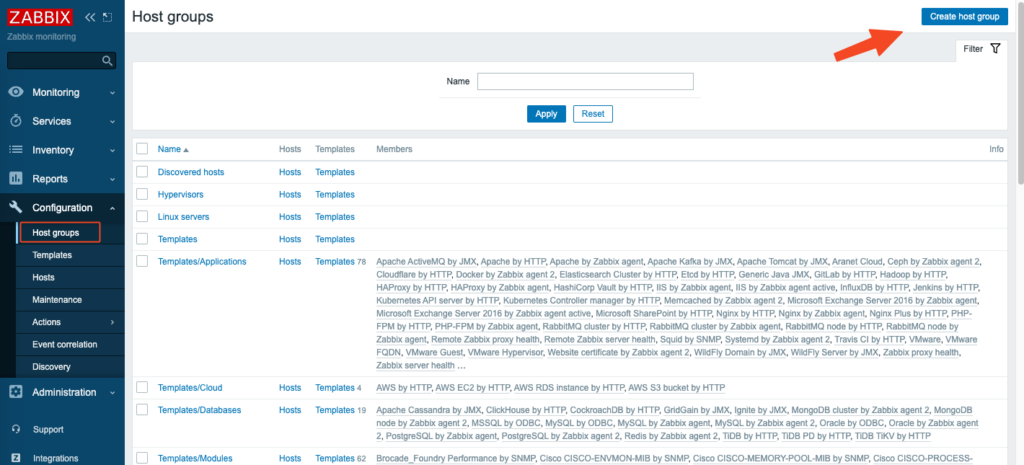Open the Discovery menu item

pos(51,366)
